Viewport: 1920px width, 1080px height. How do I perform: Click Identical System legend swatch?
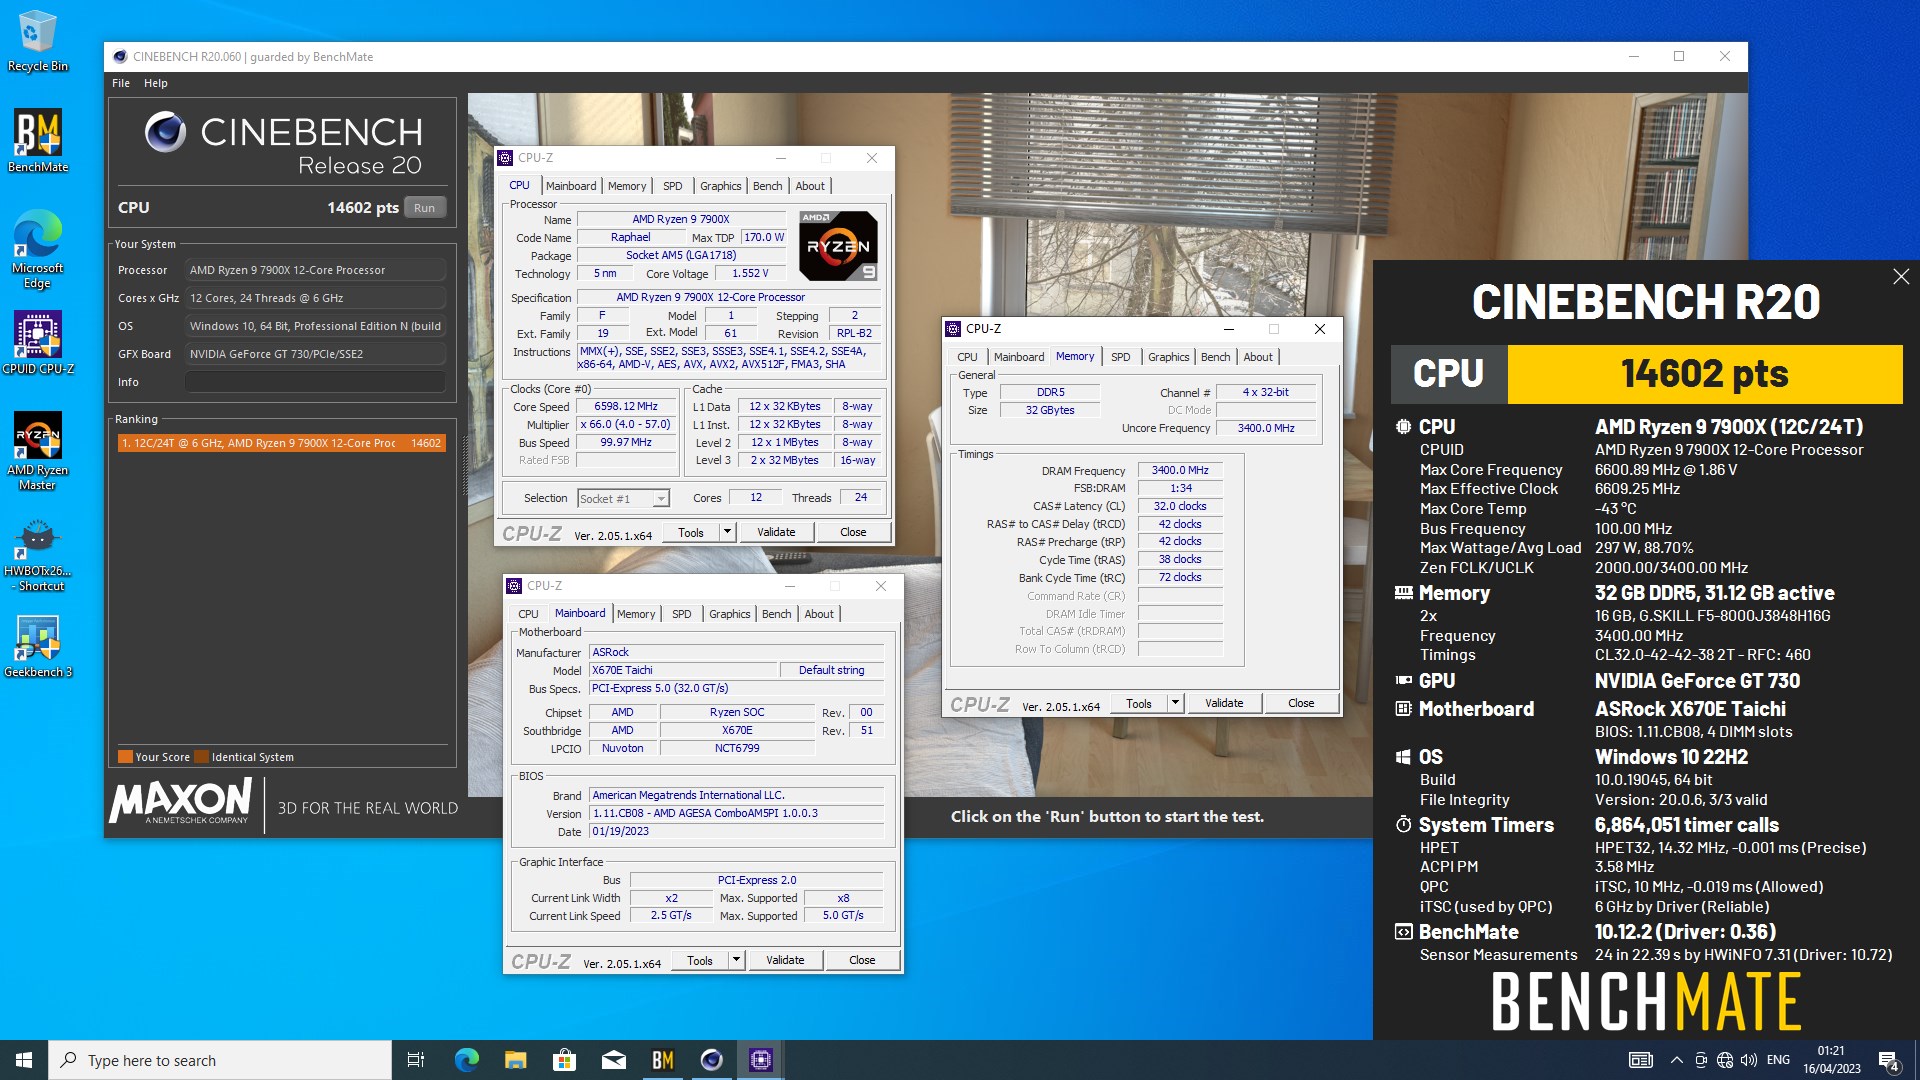click(x=201, y=757)
